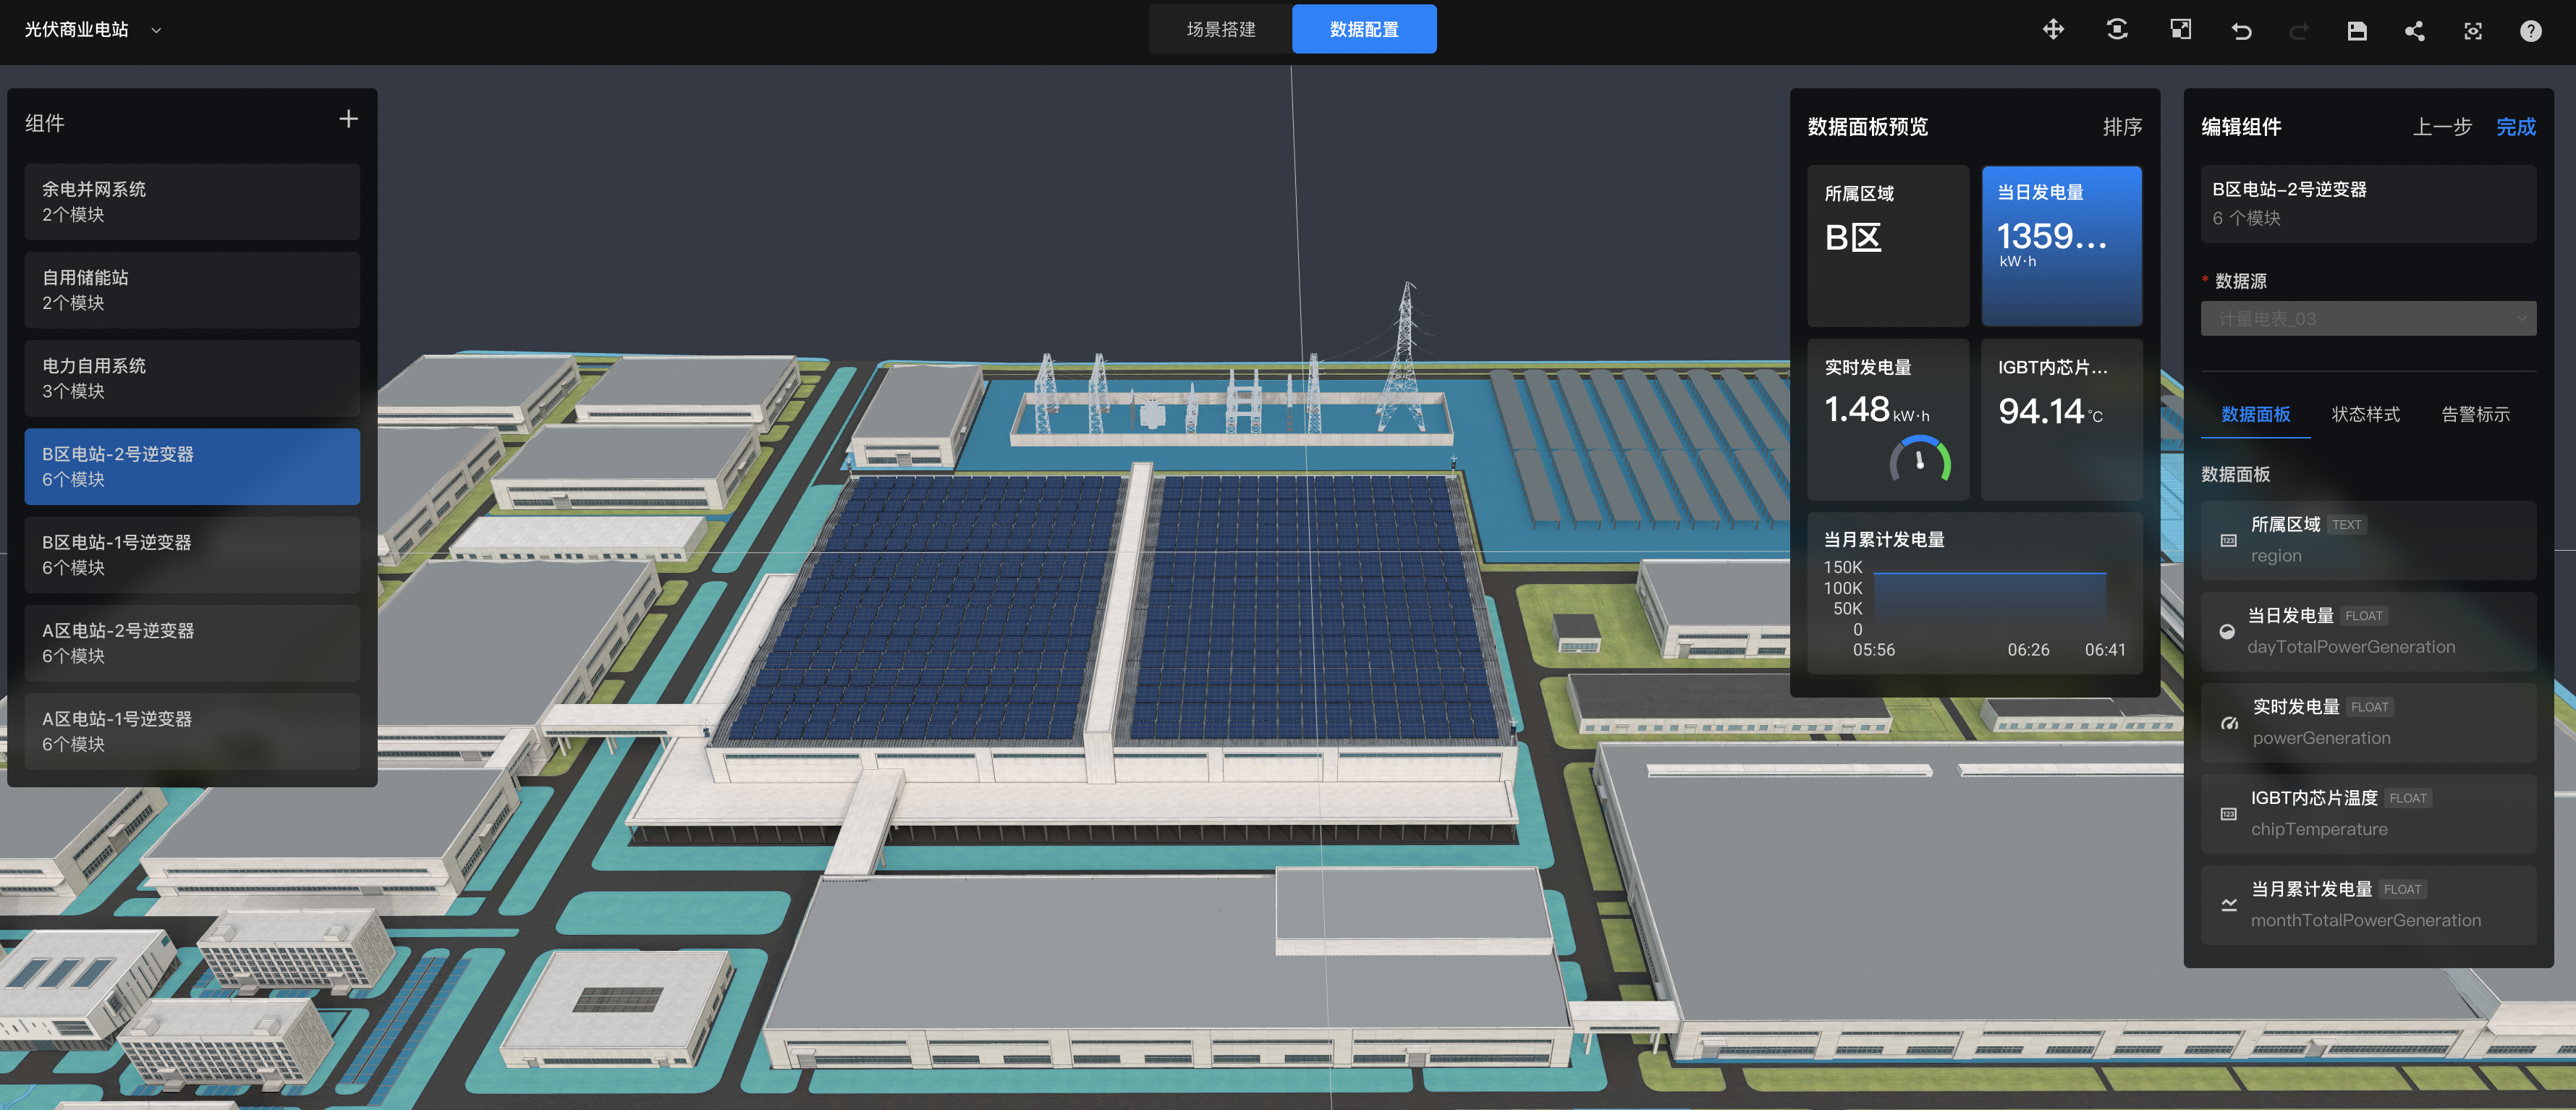
Task: Click the IGBT内芯片 94.14 preview card
Action: point(2062,420)
